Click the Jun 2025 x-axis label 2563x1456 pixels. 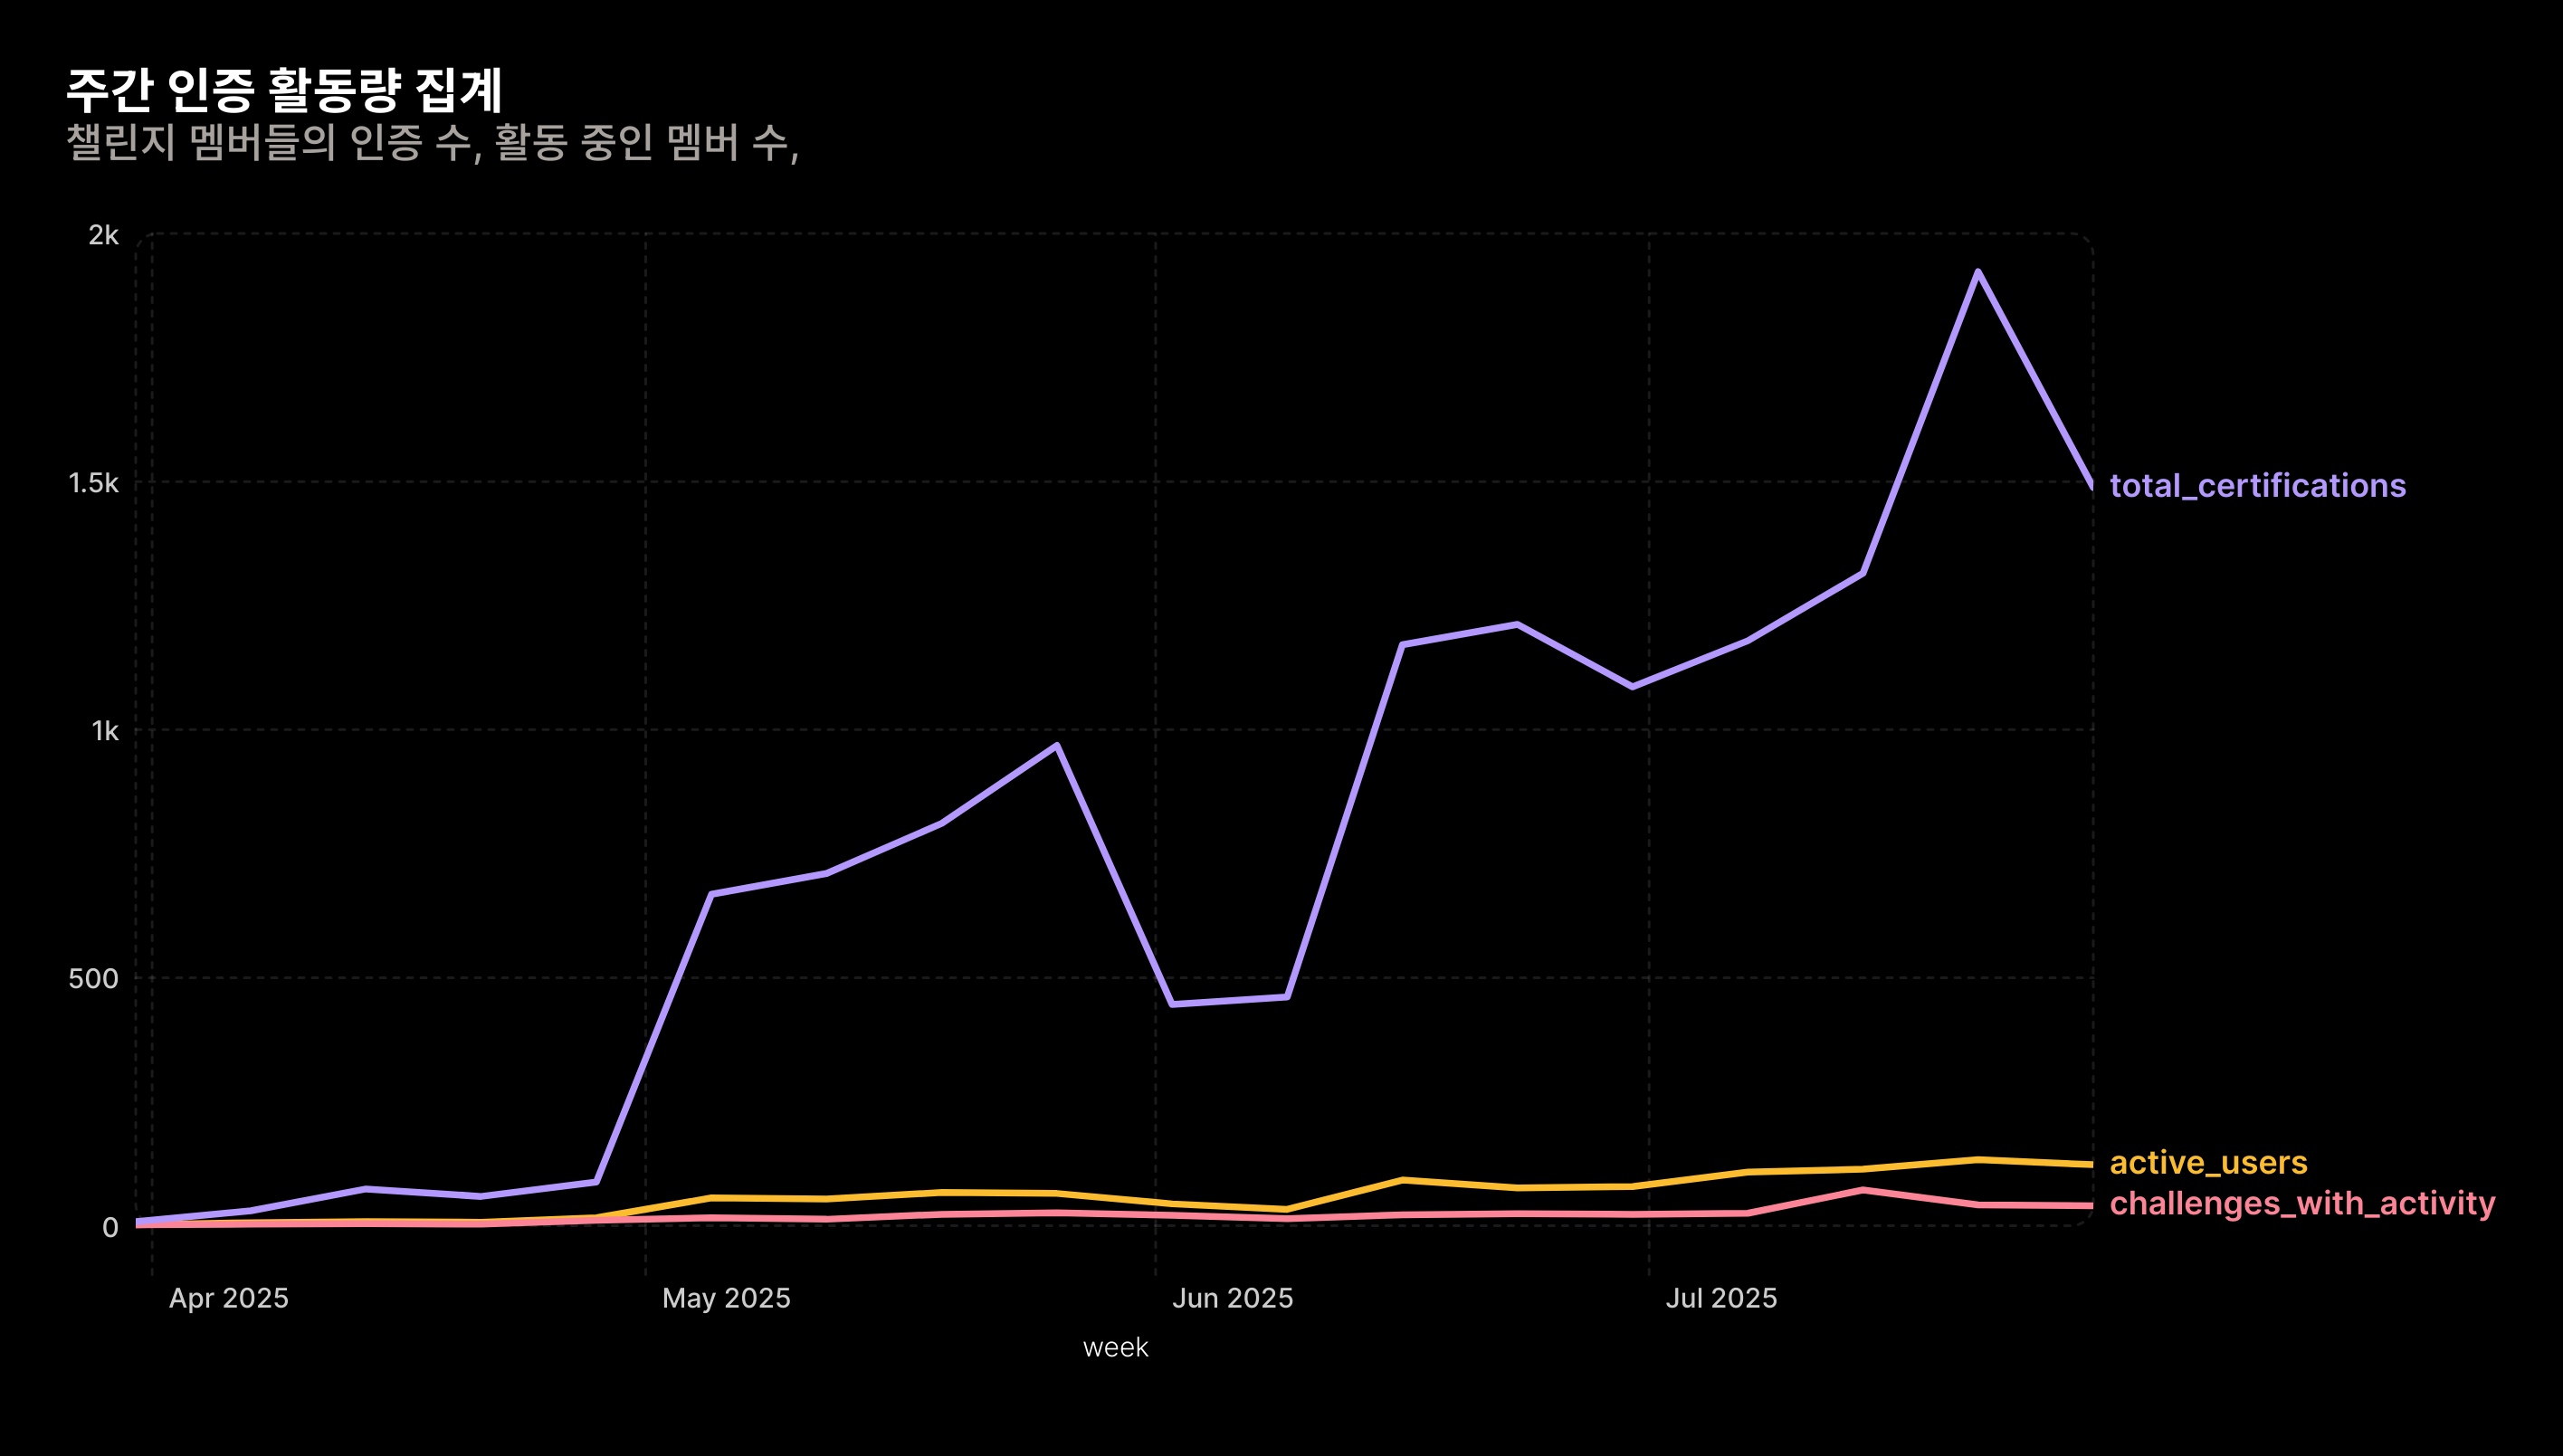1232,1298
